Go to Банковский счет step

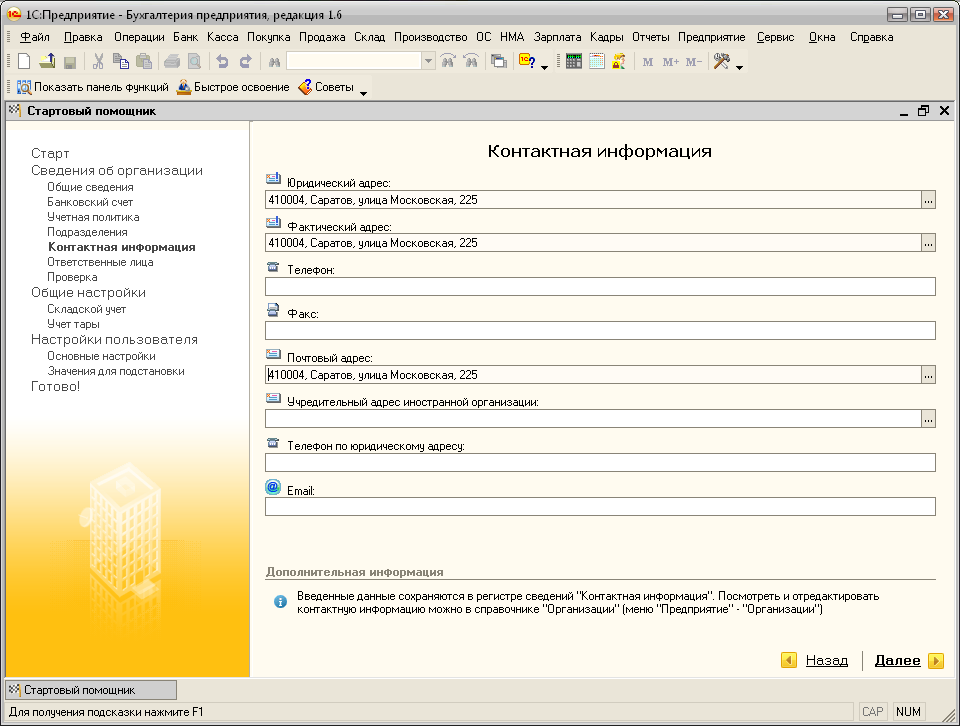(90, 202)
